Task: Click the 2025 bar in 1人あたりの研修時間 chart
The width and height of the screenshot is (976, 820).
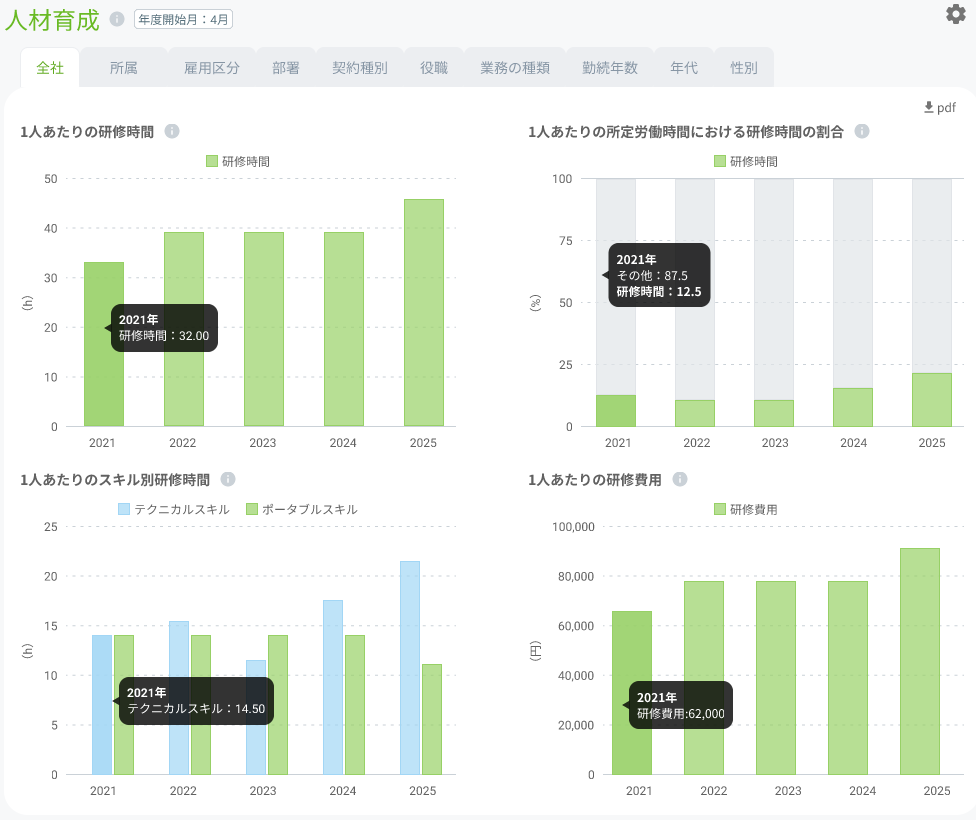Action: point(424,313)
